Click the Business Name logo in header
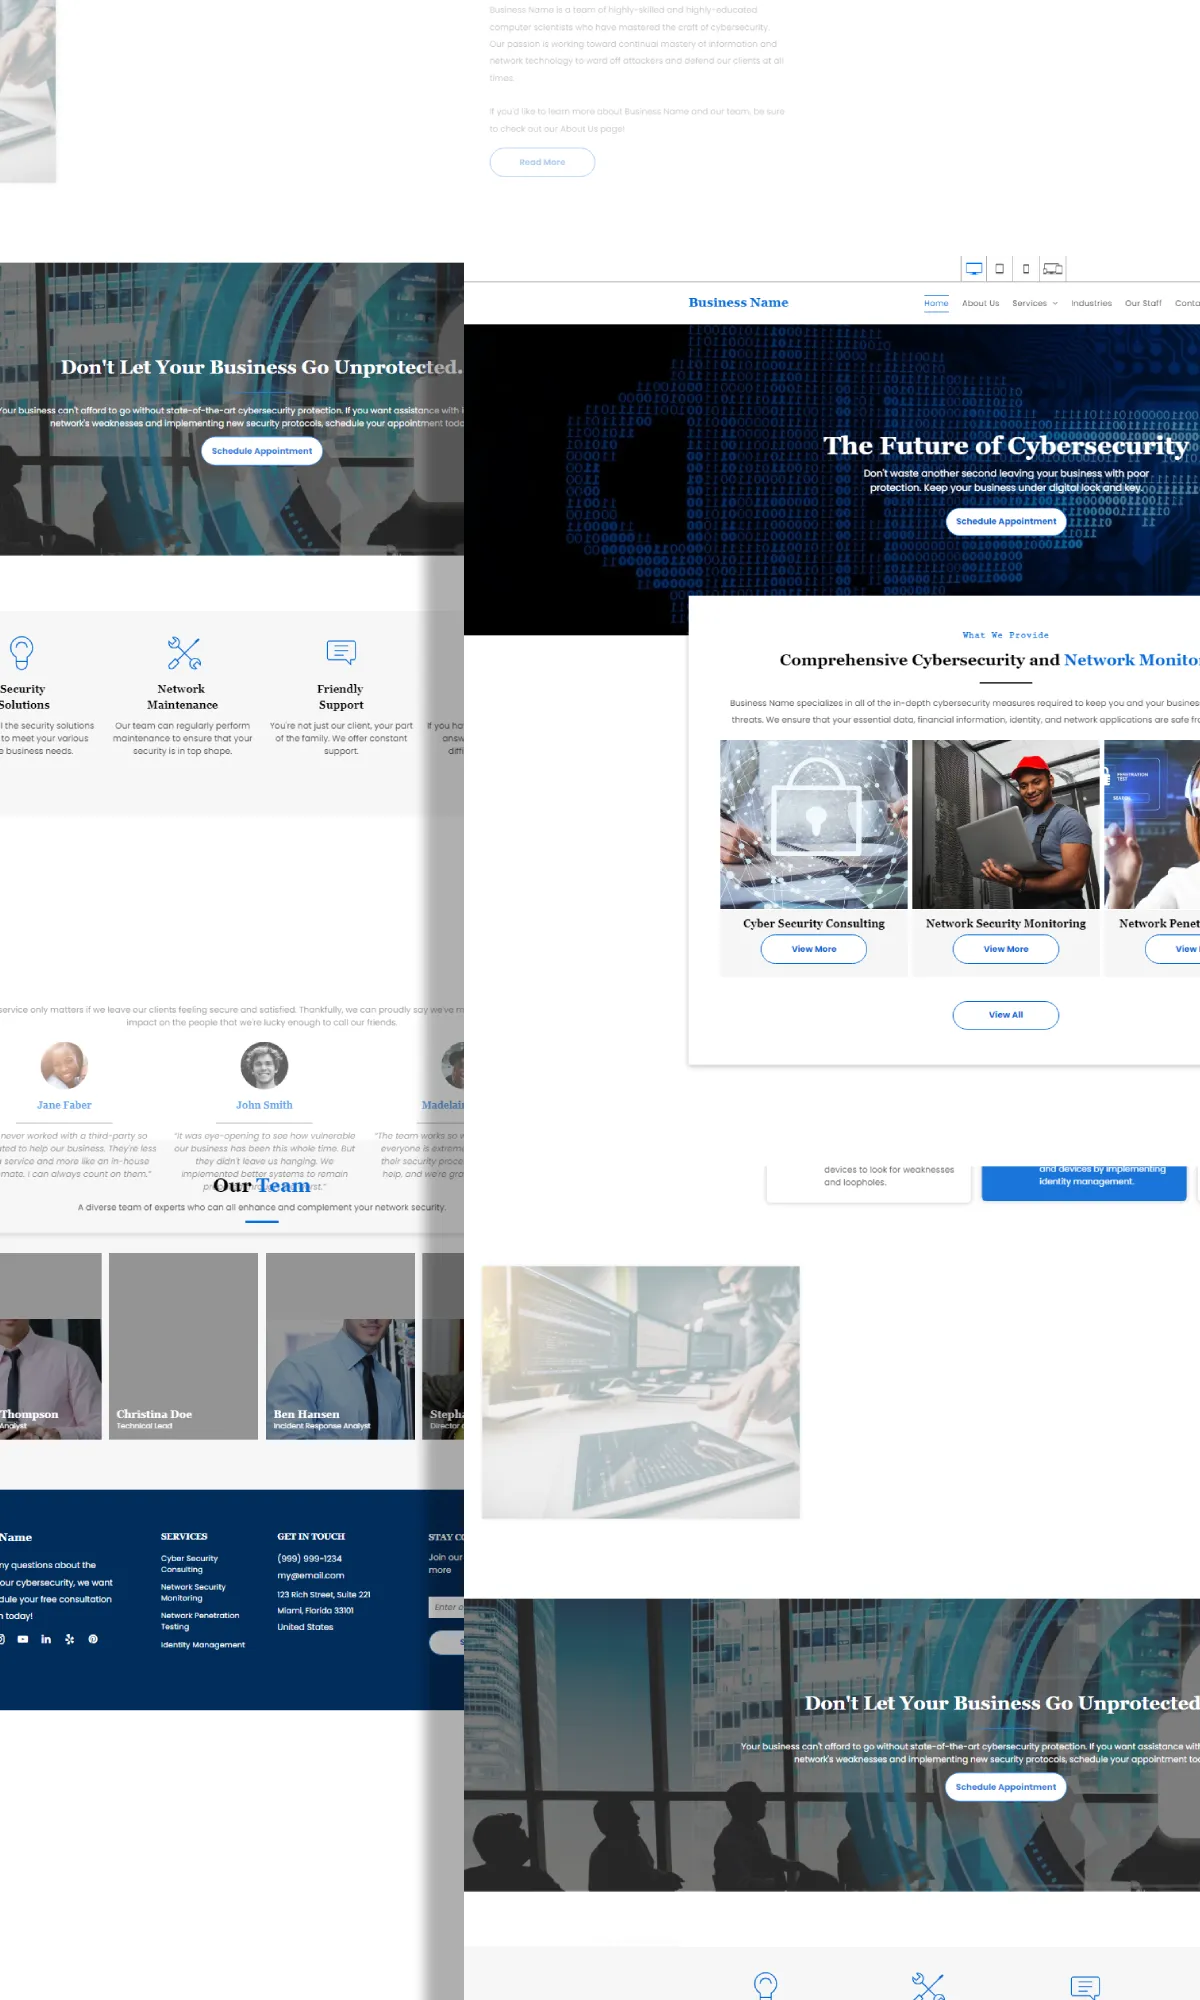This screenshot has height=2000, width=1200. tap(738, 302)
